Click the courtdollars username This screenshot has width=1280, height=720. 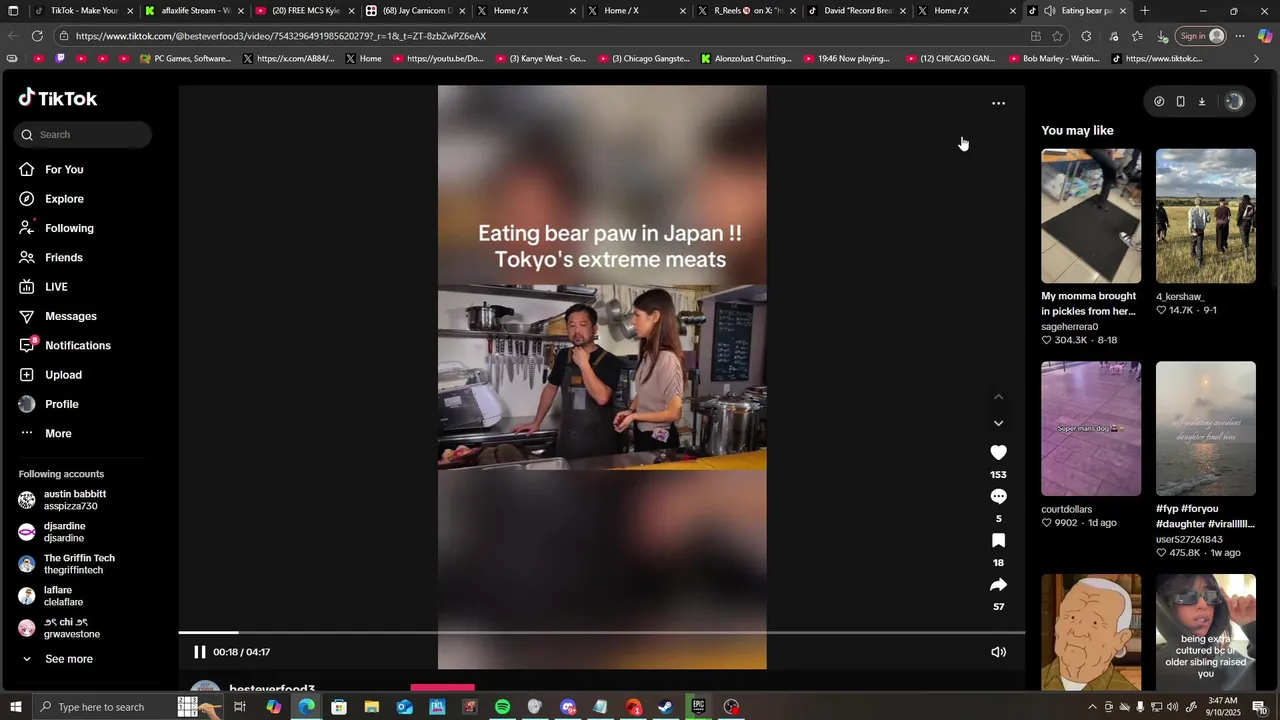pos(1067,510)
